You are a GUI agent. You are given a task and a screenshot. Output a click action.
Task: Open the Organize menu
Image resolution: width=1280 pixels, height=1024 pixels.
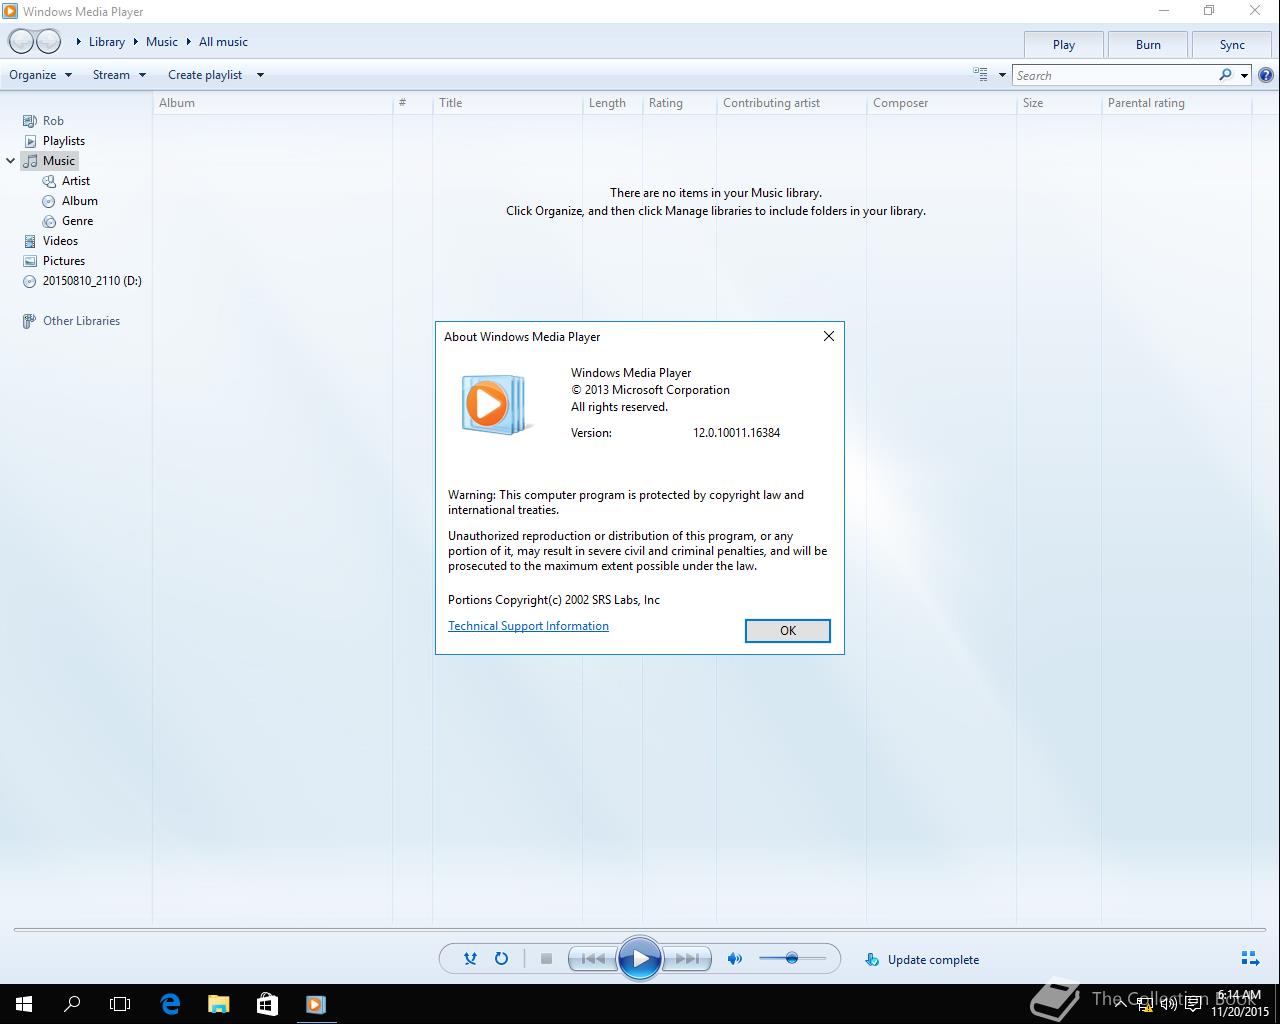[40, 75]
